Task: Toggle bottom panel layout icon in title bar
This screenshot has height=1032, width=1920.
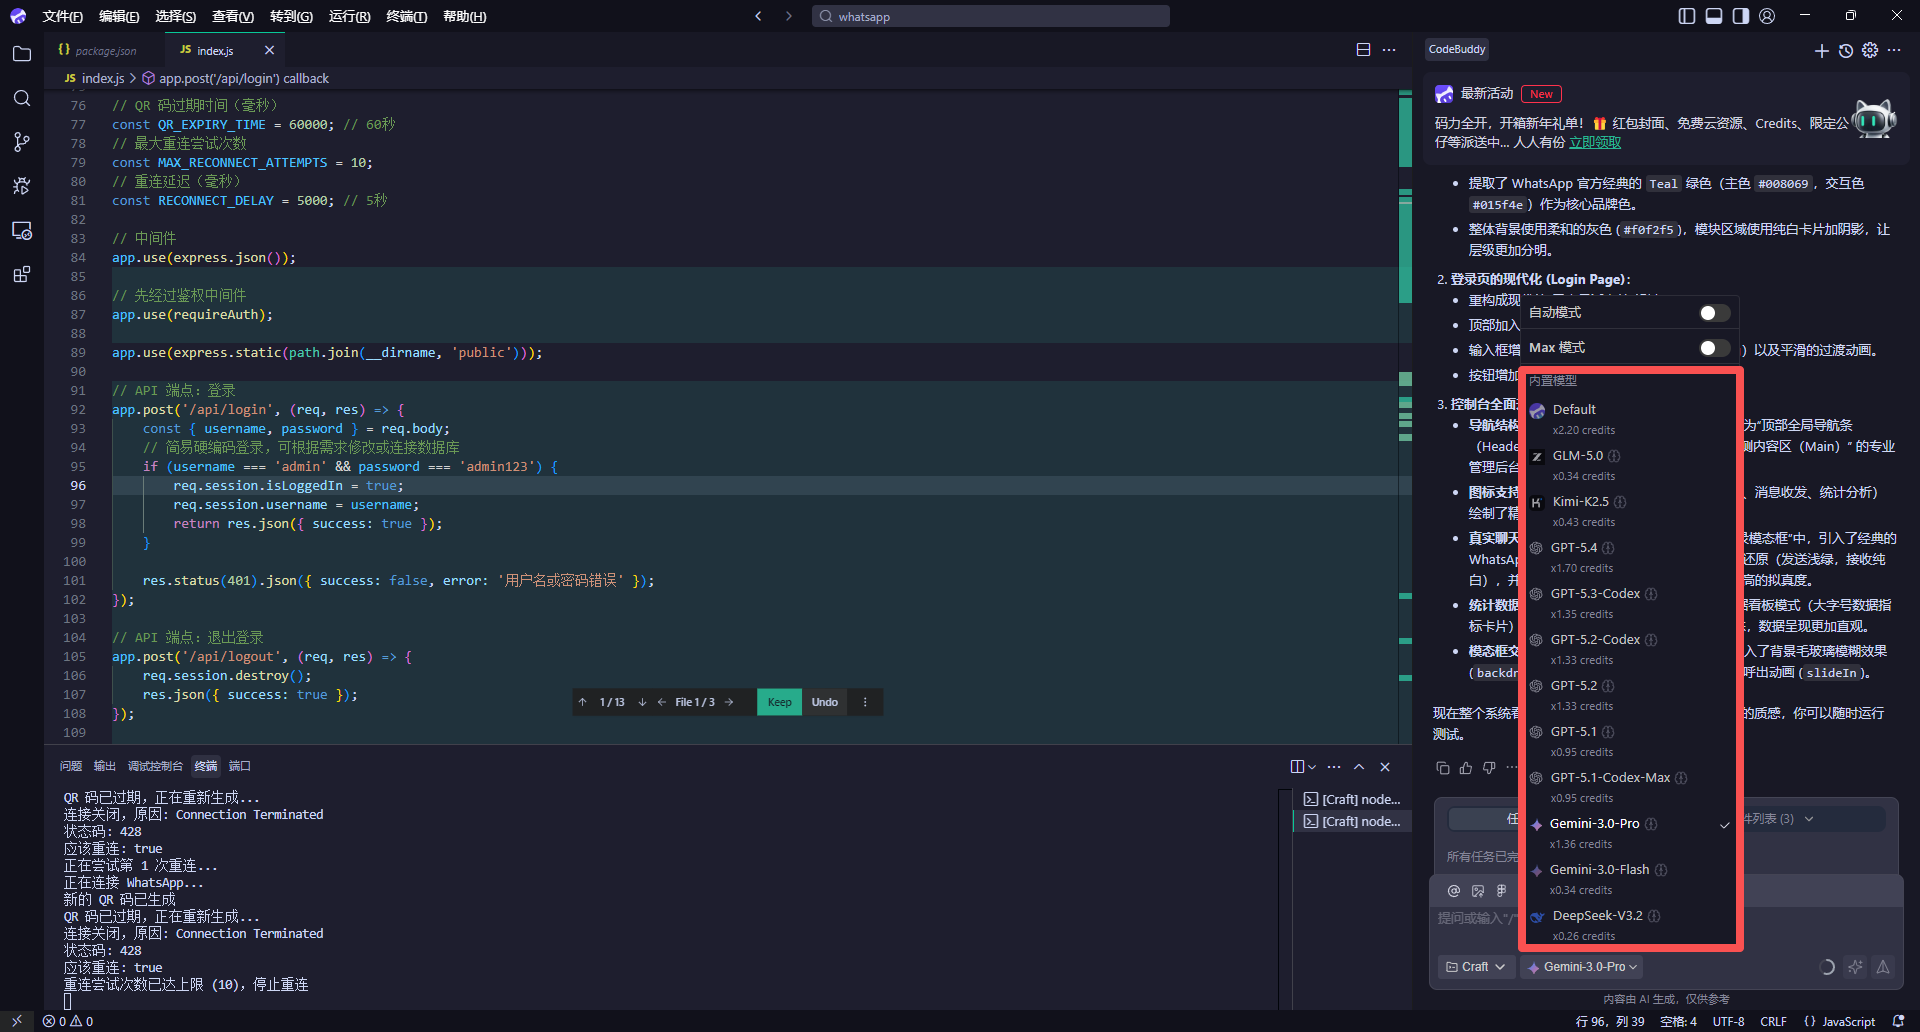Action: point(1714,16)
